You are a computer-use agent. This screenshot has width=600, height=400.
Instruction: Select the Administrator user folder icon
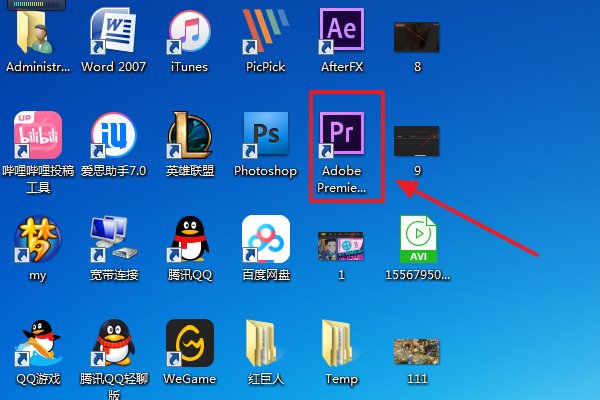pos(37,32)
